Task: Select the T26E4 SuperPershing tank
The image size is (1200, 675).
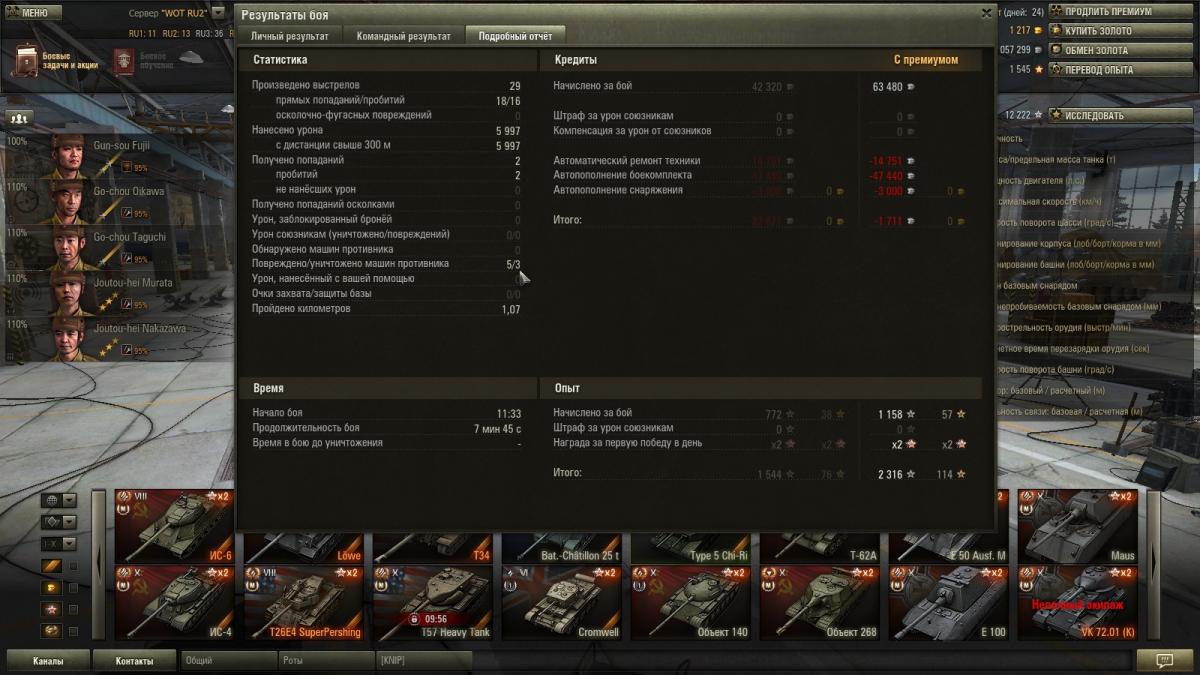Action: pos(303,603)
